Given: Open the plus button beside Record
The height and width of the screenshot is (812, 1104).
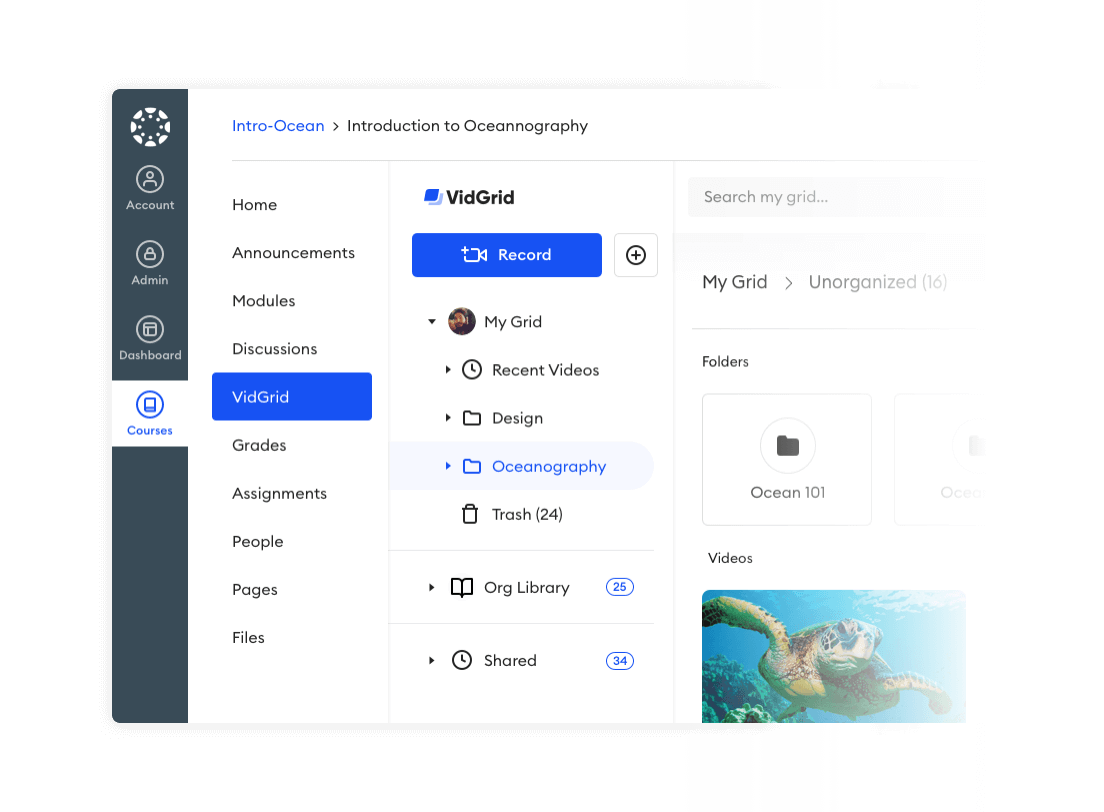Looking at the screenshot, I should click(636, 255).
